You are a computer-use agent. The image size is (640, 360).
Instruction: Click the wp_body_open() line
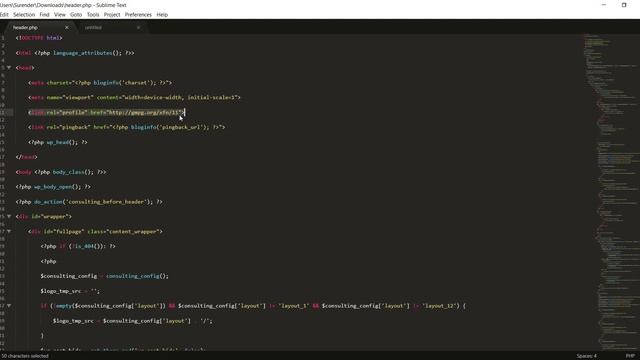(53, 187)
